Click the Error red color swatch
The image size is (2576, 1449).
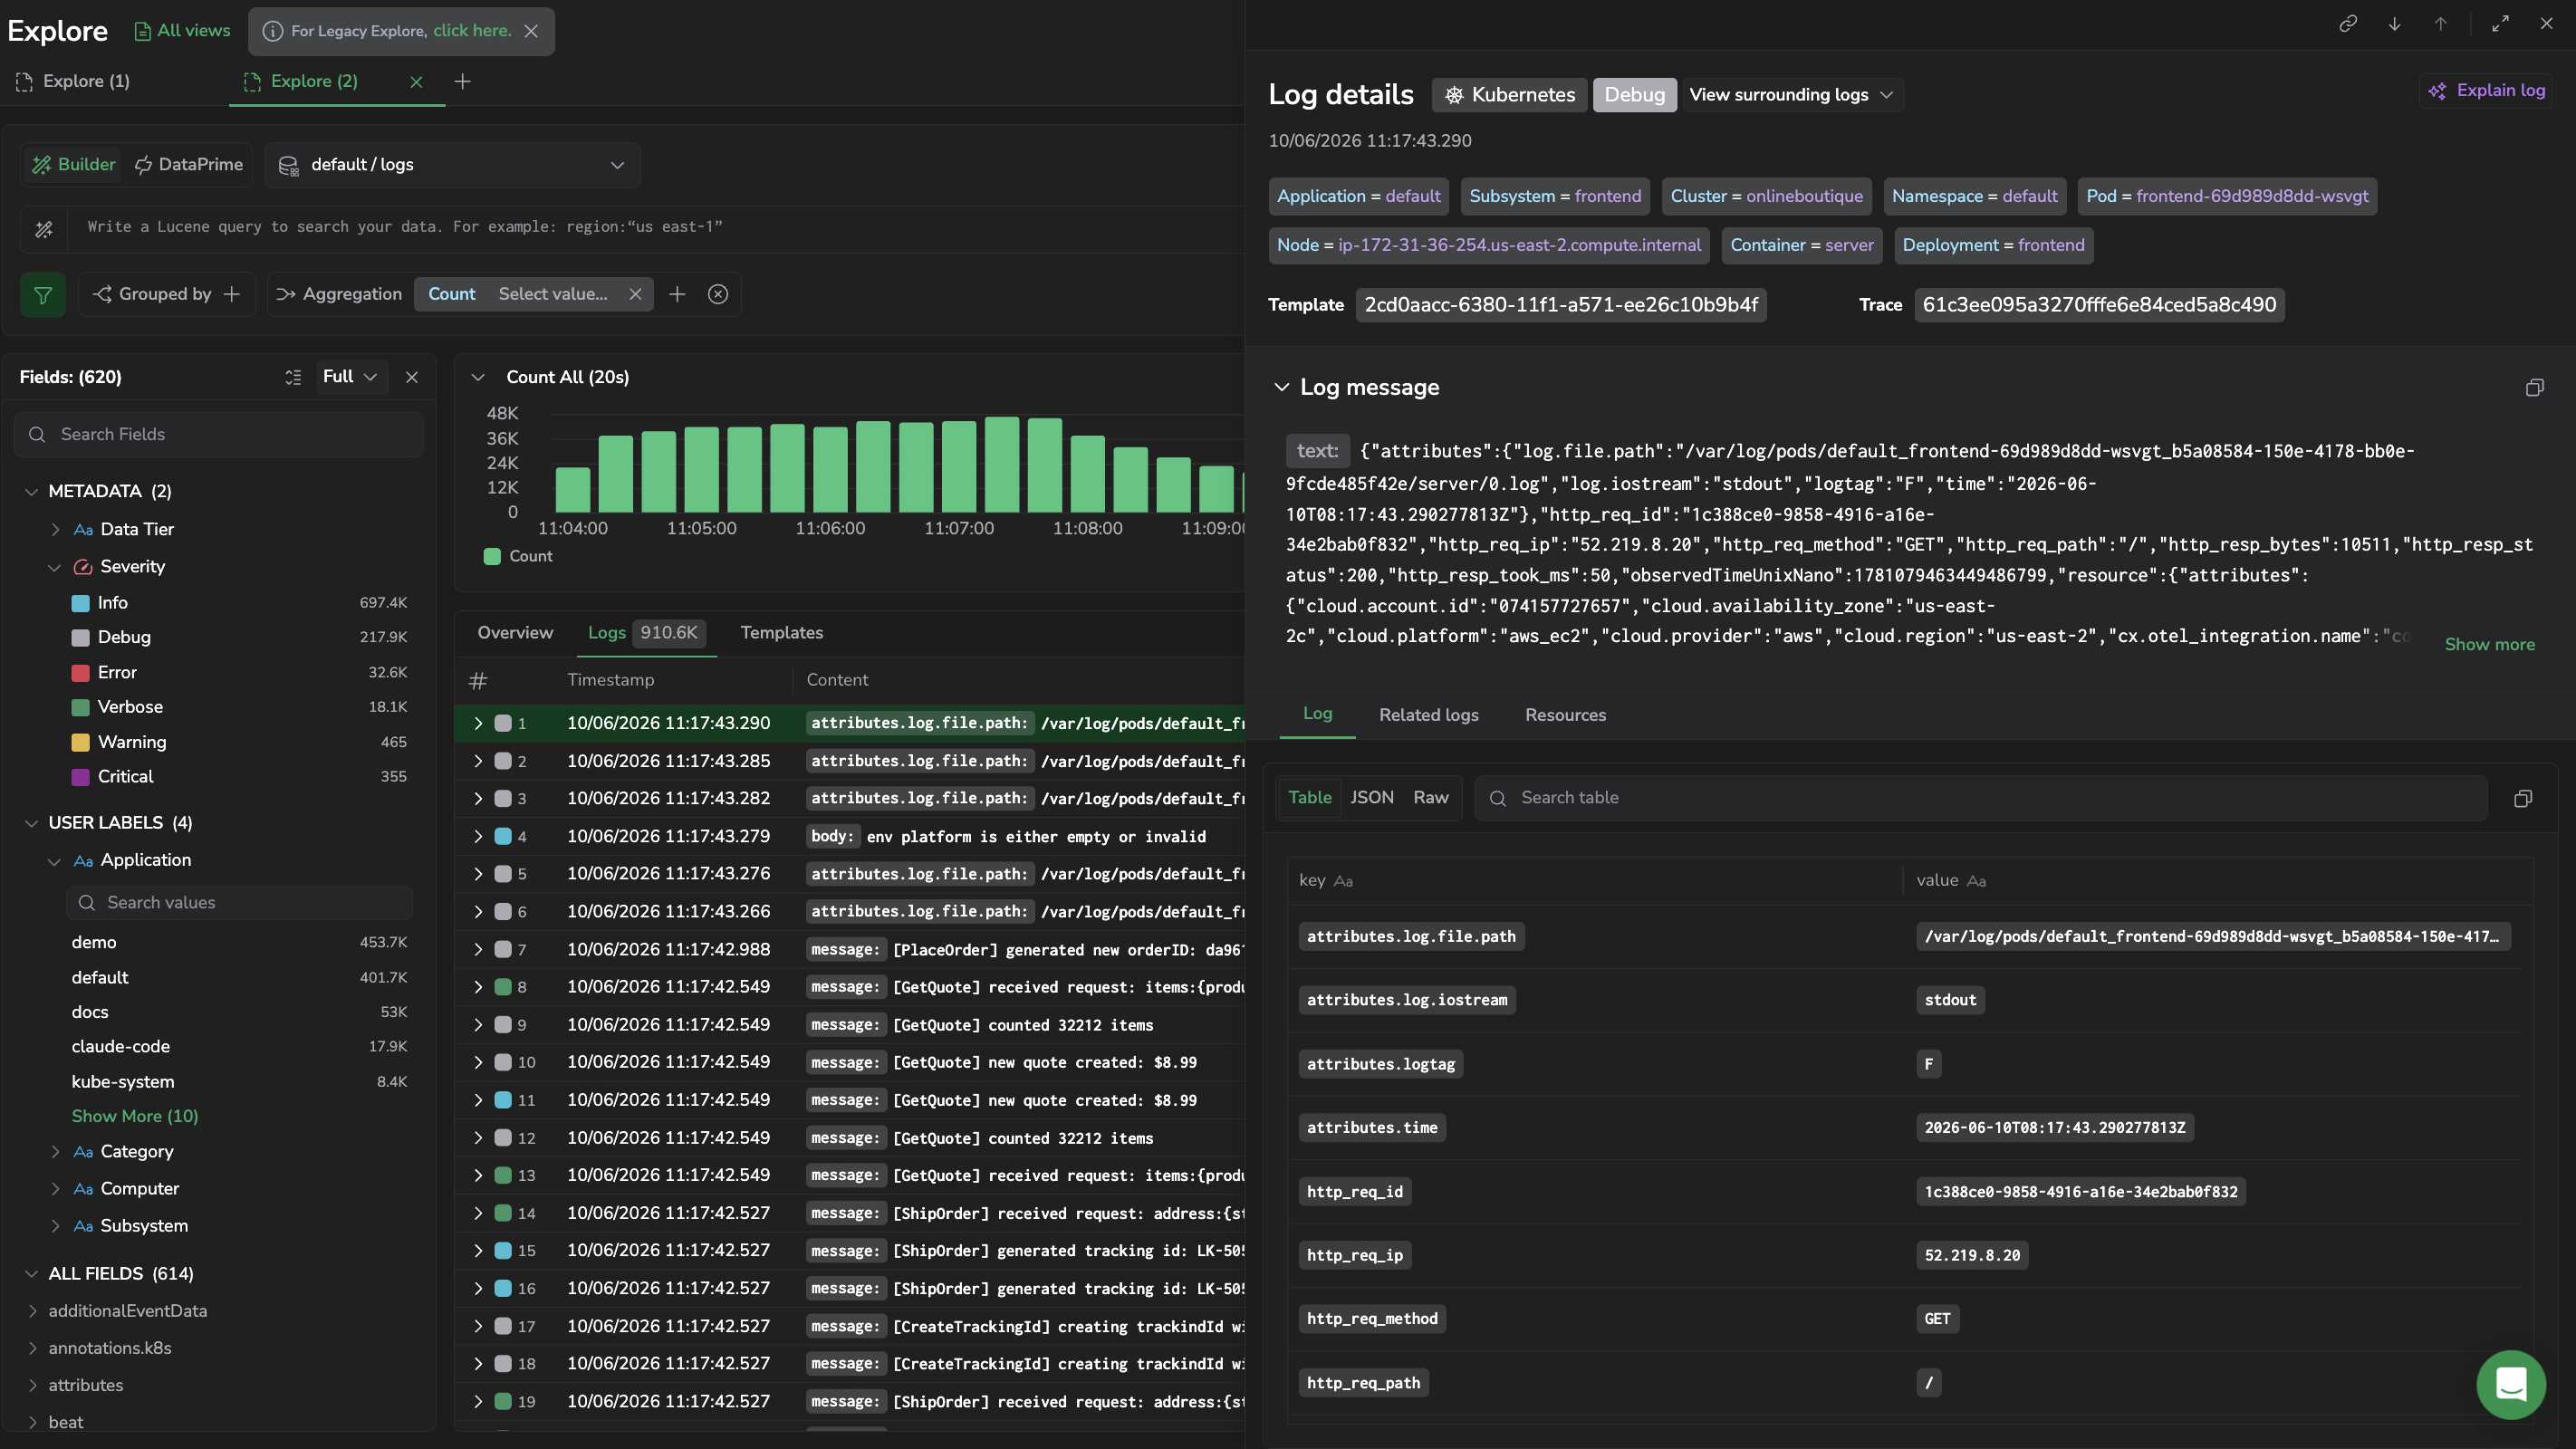tap(81, 672)
